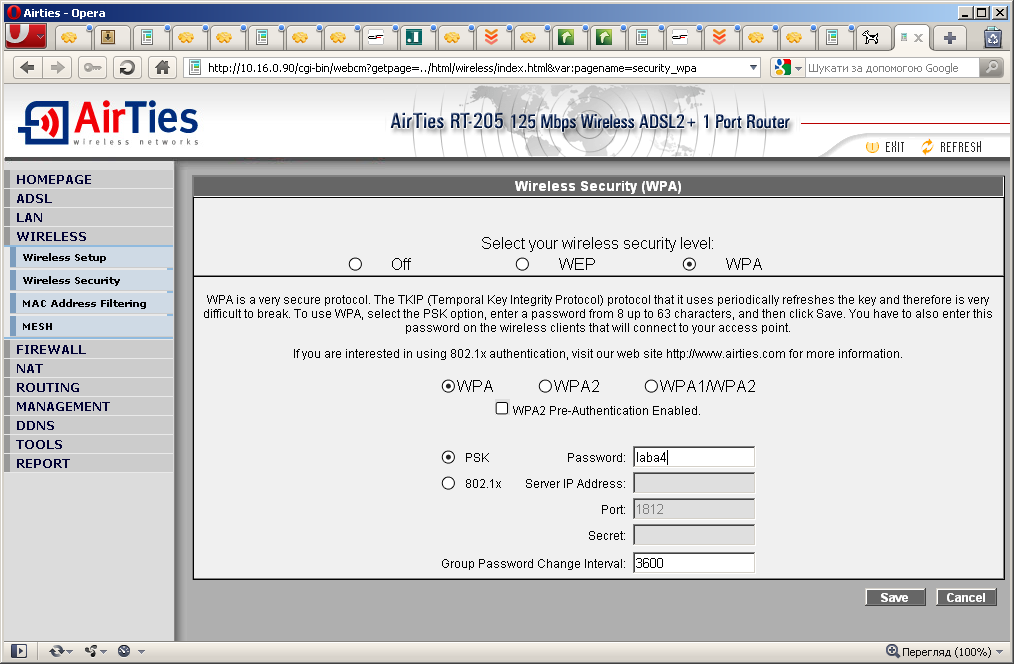
Task: Open the Google search engine selector
Action: (788, 67)
